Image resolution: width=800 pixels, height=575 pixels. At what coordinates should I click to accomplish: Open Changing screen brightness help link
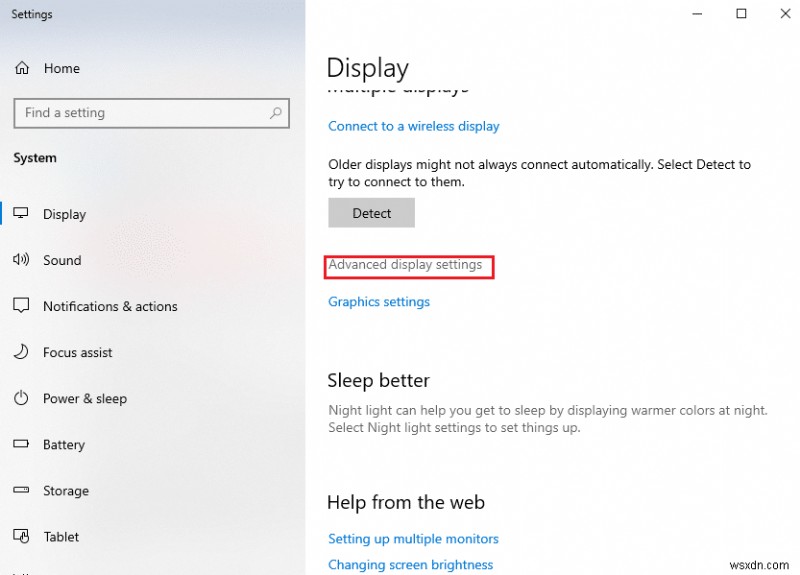pyautogui.click(x=410, y=564)
